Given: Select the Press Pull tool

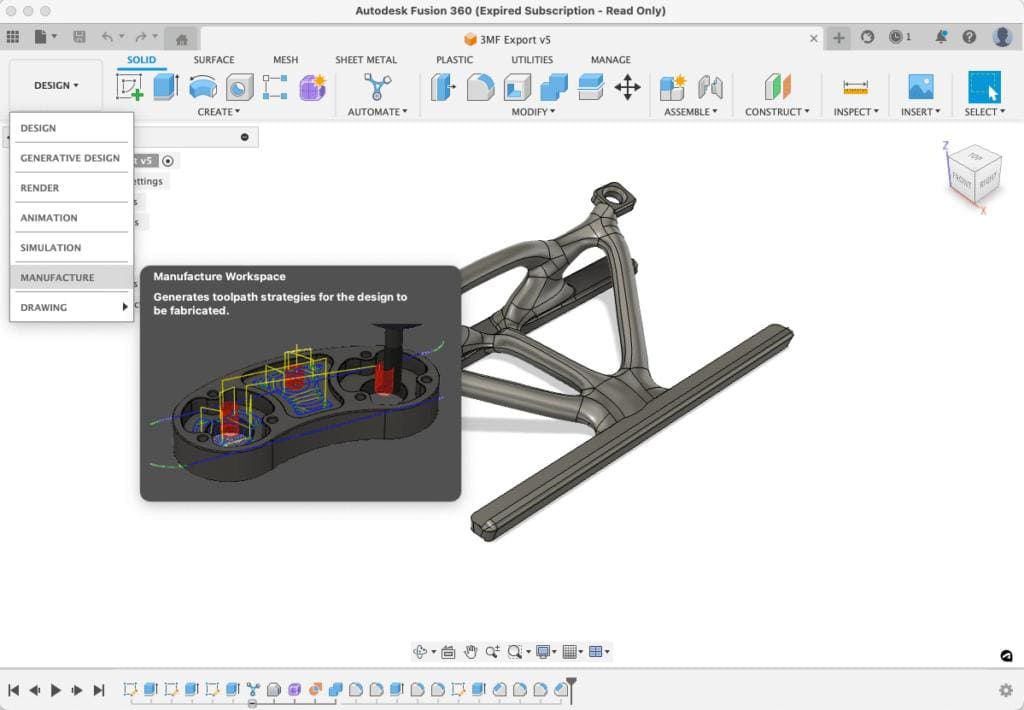Looking at the screenshot, I should [443, 87].
